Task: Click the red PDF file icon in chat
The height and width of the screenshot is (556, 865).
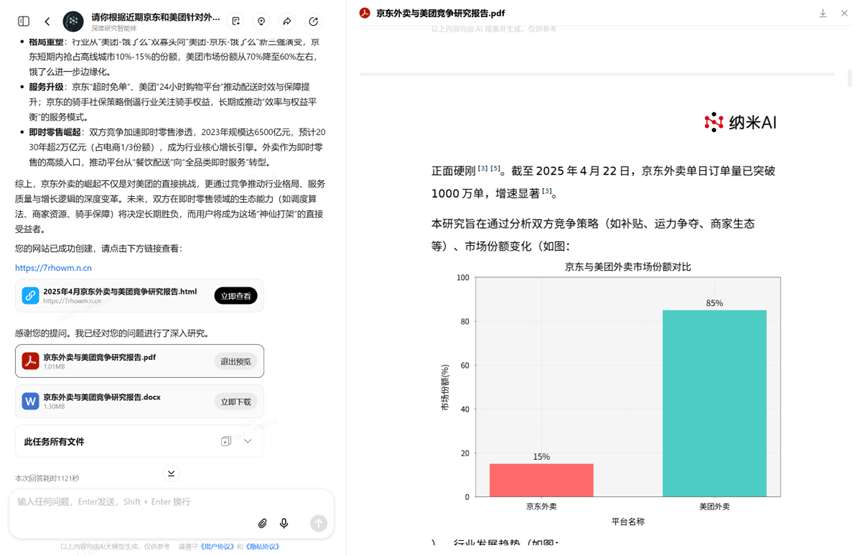Action: (x=30, y=361)
